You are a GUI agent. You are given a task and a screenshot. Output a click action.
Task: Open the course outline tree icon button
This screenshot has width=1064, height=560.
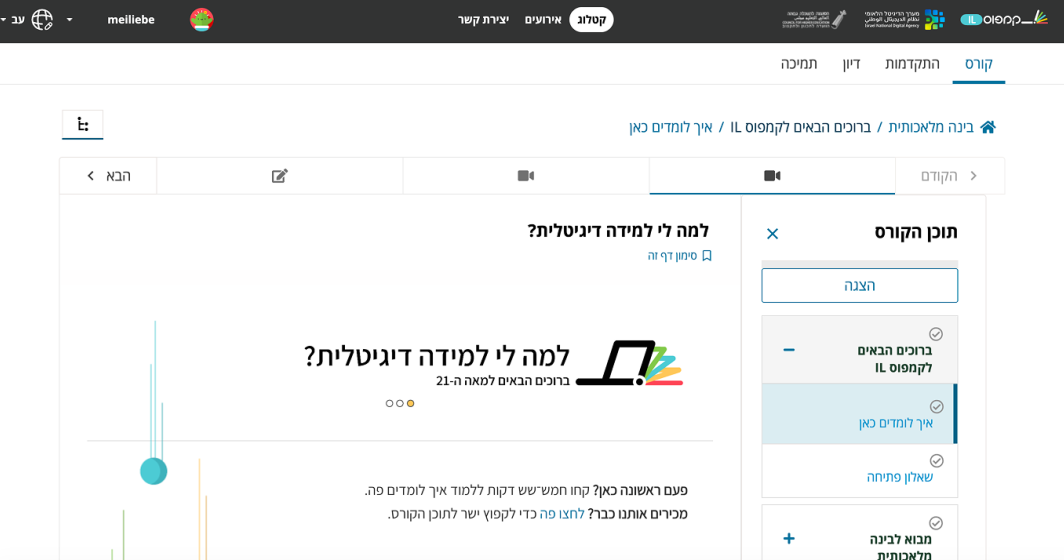point(83,125)
